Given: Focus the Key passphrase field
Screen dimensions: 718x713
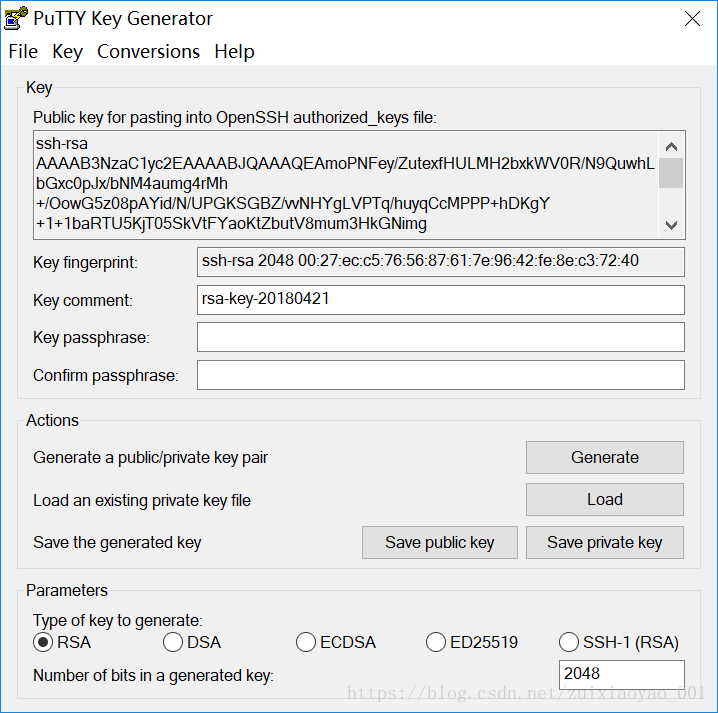Looking at the screenshot, I should [441, 337].
